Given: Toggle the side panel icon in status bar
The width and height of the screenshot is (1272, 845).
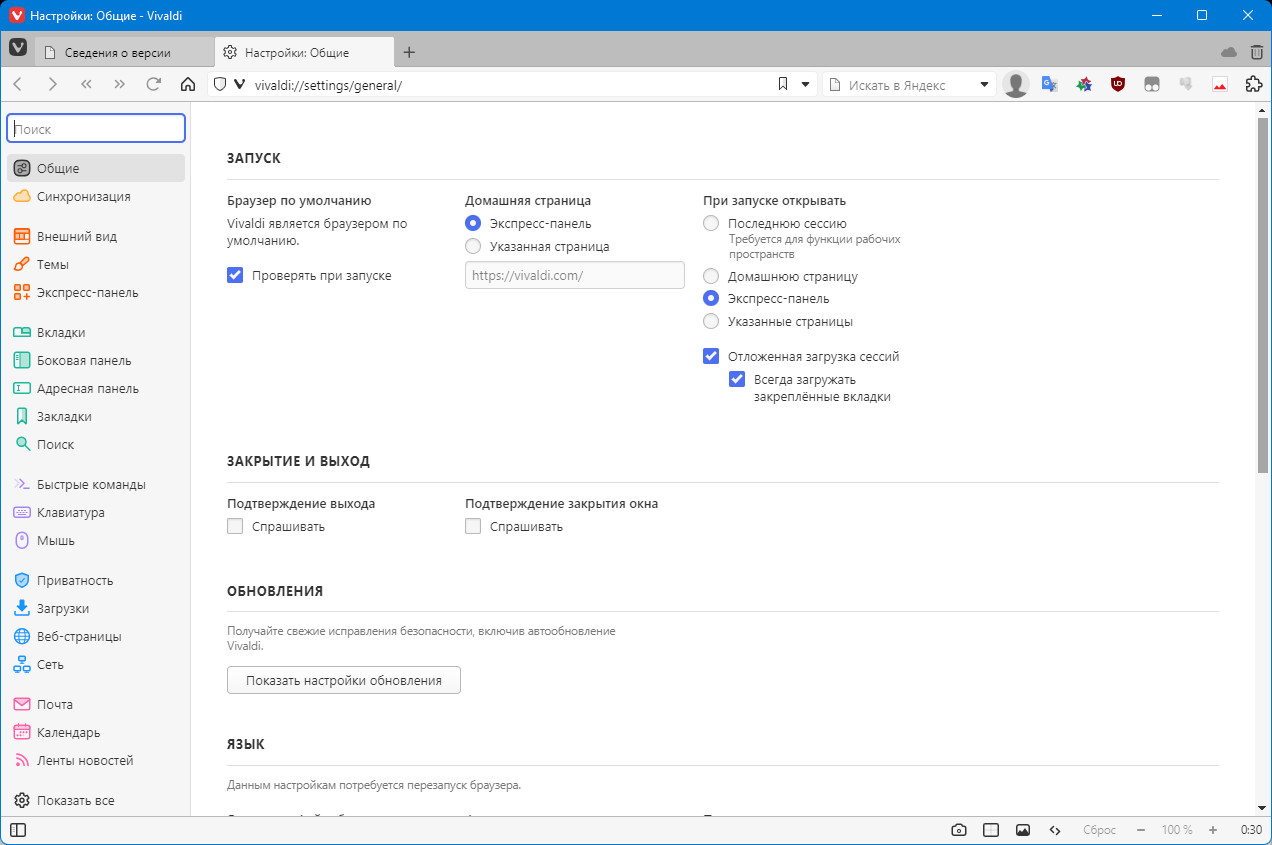Looking at the screenshot, I should pos(18,830).
